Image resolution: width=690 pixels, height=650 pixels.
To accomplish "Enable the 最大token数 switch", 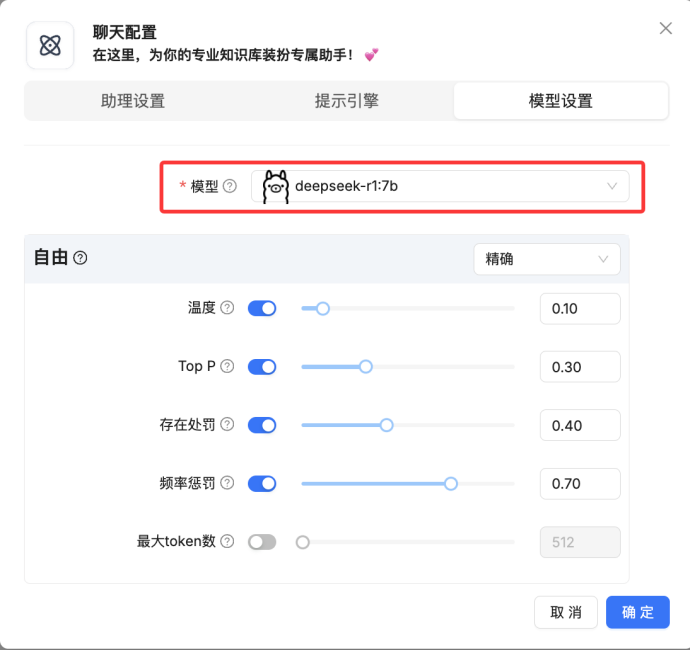I will click(262, 542).
